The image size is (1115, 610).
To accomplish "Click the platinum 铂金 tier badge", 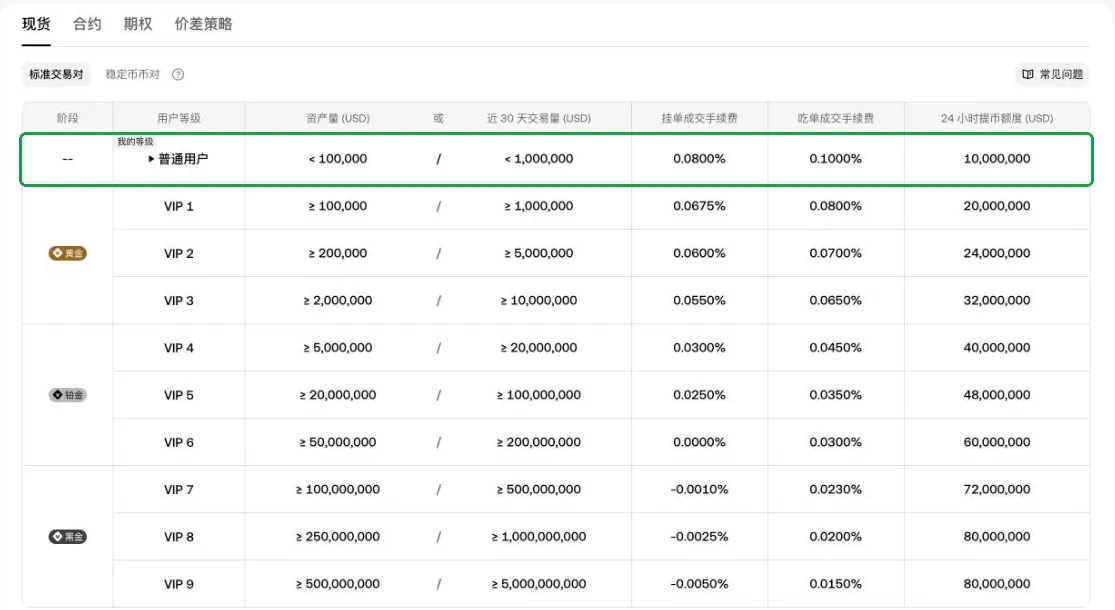I will [x=68, y=395].
